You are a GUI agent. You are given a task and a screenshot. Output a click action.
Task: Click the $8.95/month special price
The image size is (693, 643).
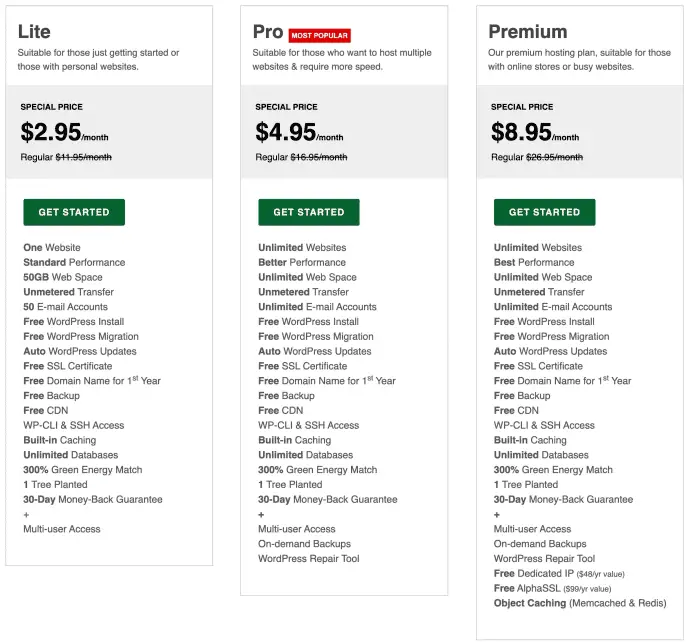pyautogui.click(x=535, y=132)
